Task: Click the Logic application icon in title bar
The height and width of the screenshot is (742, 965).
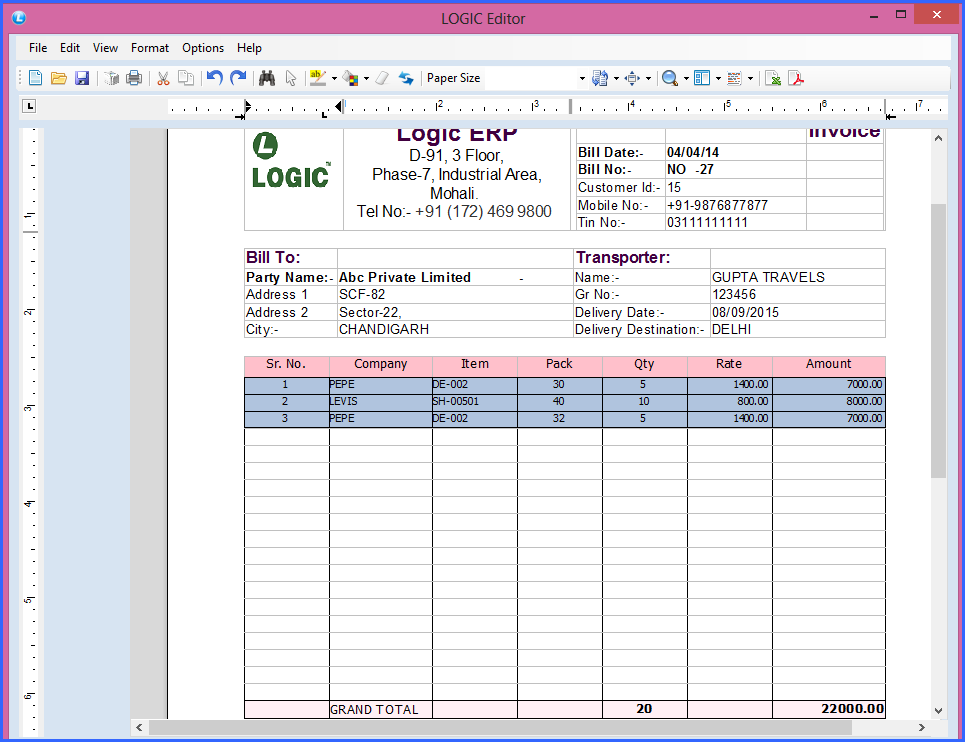Action: [x=19, y=18]
